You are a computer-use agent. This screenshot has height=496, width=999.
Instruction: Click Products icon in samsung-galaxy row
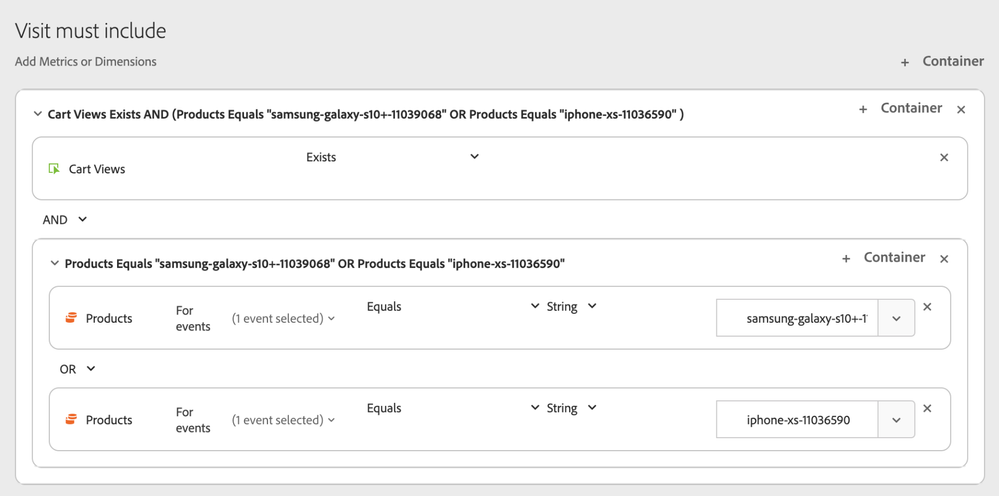[x=71, y=318]
